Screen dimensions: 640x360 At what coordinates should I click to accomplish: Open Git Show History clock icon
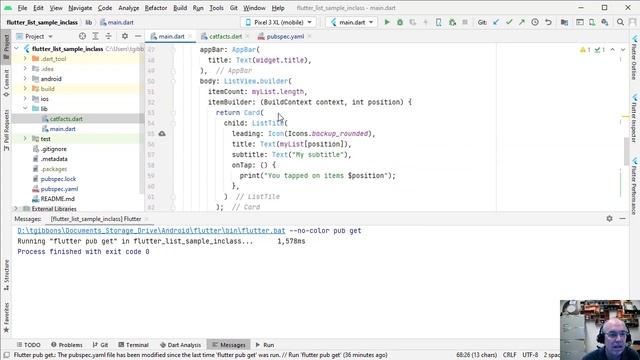(535, 22)
